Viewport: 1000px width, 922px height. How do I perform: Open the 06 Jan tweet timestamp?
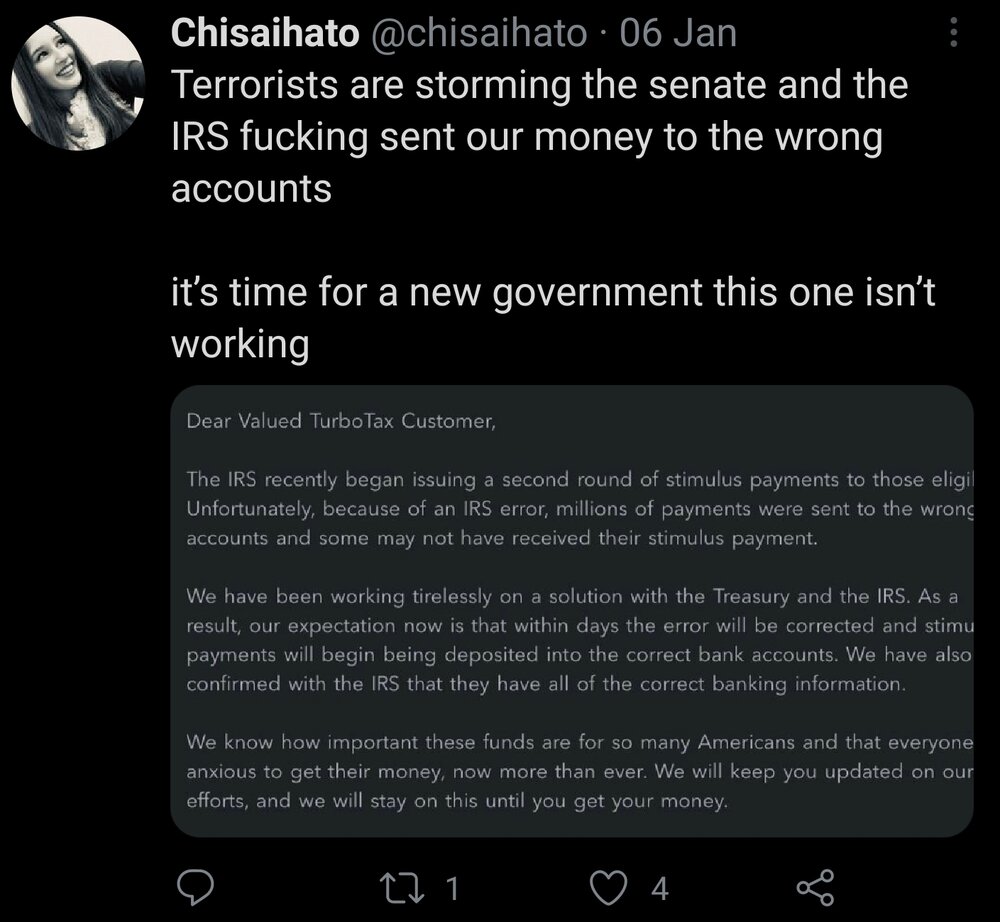678,34
